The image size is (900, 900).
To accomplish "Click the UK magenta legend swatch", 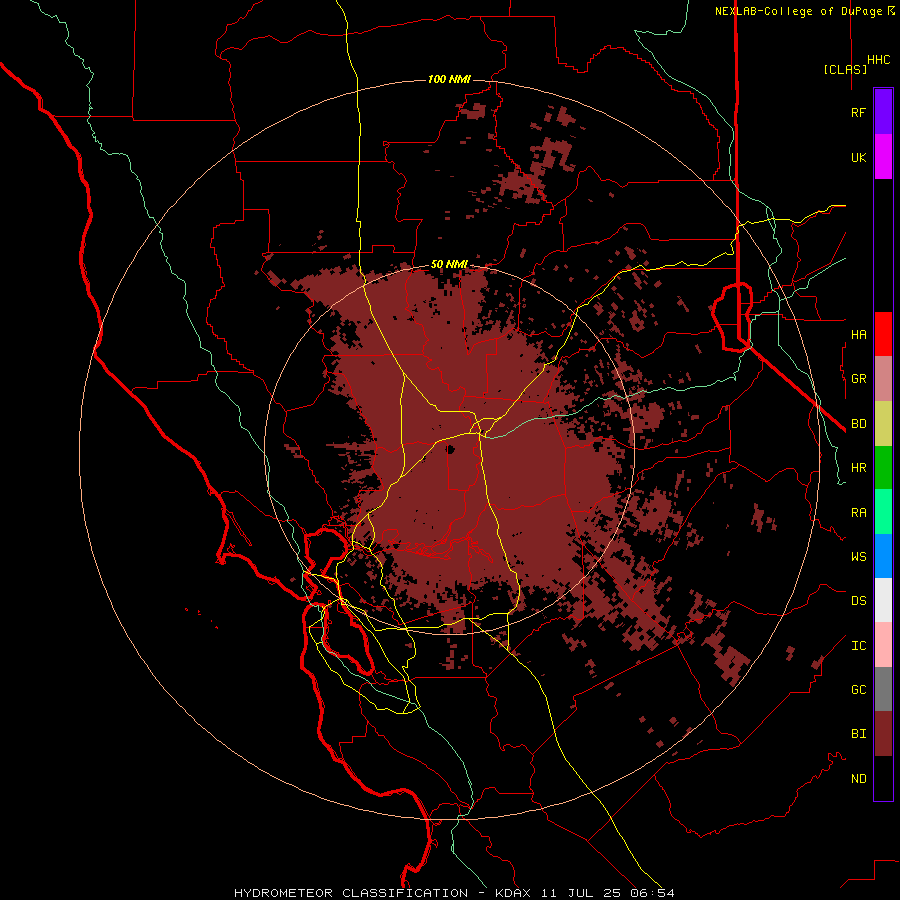I will pos(883,157).
